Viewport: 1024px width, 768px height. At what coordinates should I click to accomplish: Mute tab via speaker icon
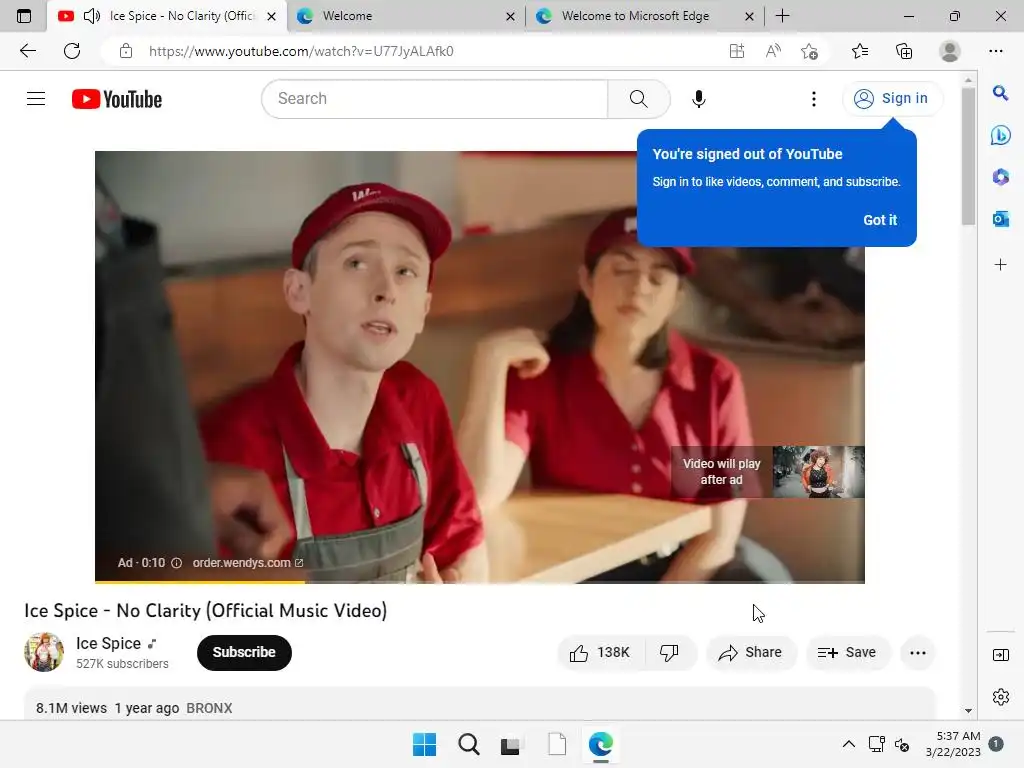[x=91, y=16]
